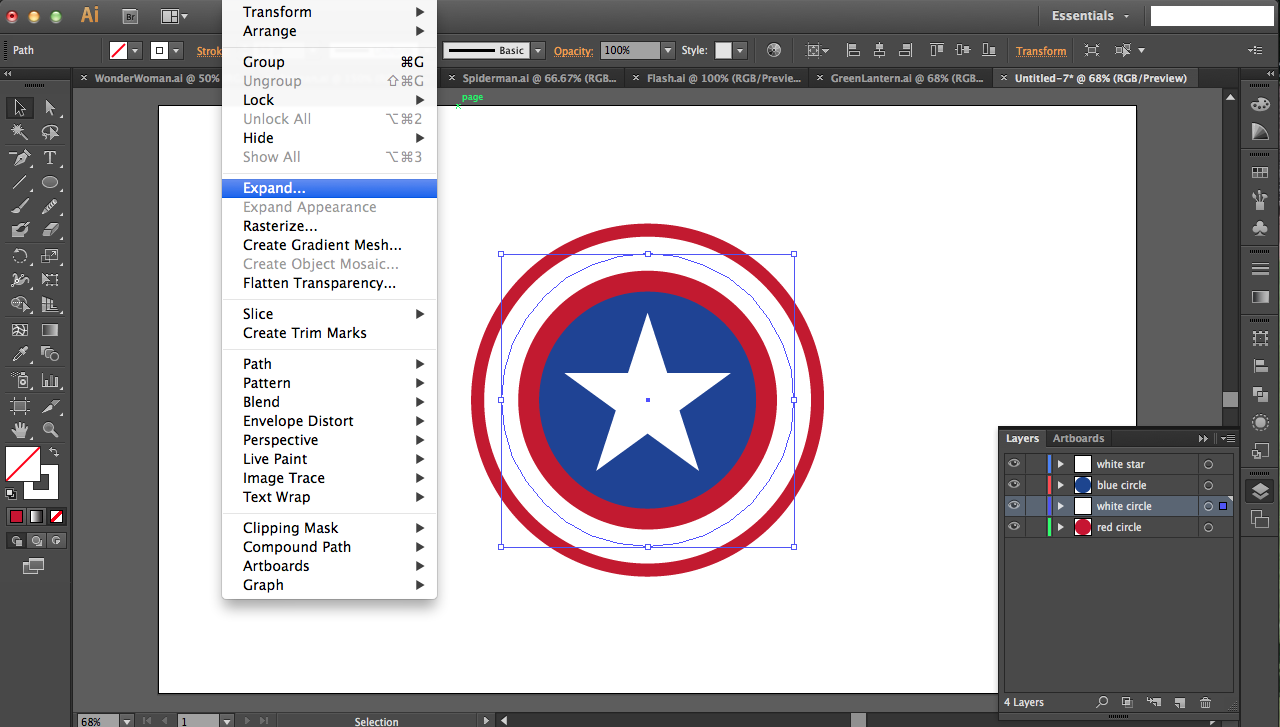The width and height of the screenshot is (1280, 727).
Task: Open the Clipping Mask submenu
Action: click(x=329, y=528)
